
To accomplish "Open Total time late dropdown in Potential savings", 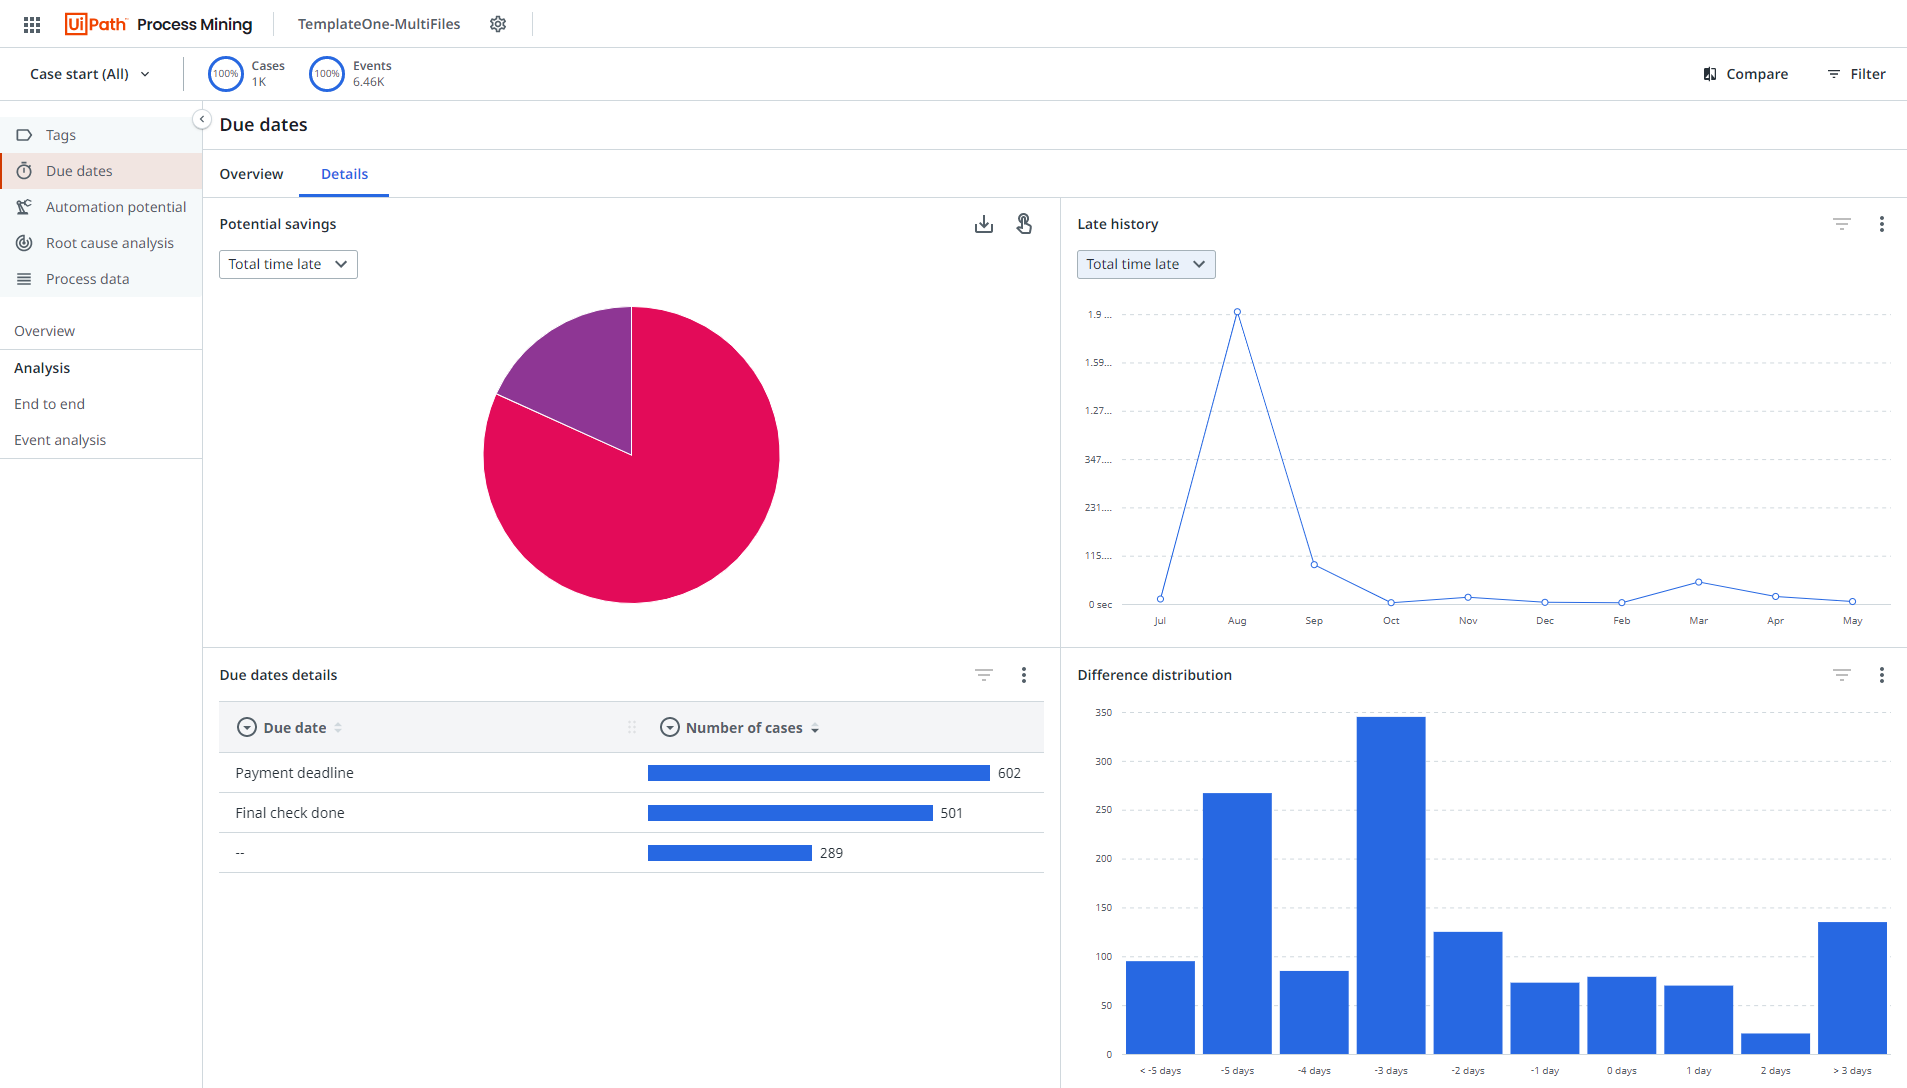I will (288, 264).
